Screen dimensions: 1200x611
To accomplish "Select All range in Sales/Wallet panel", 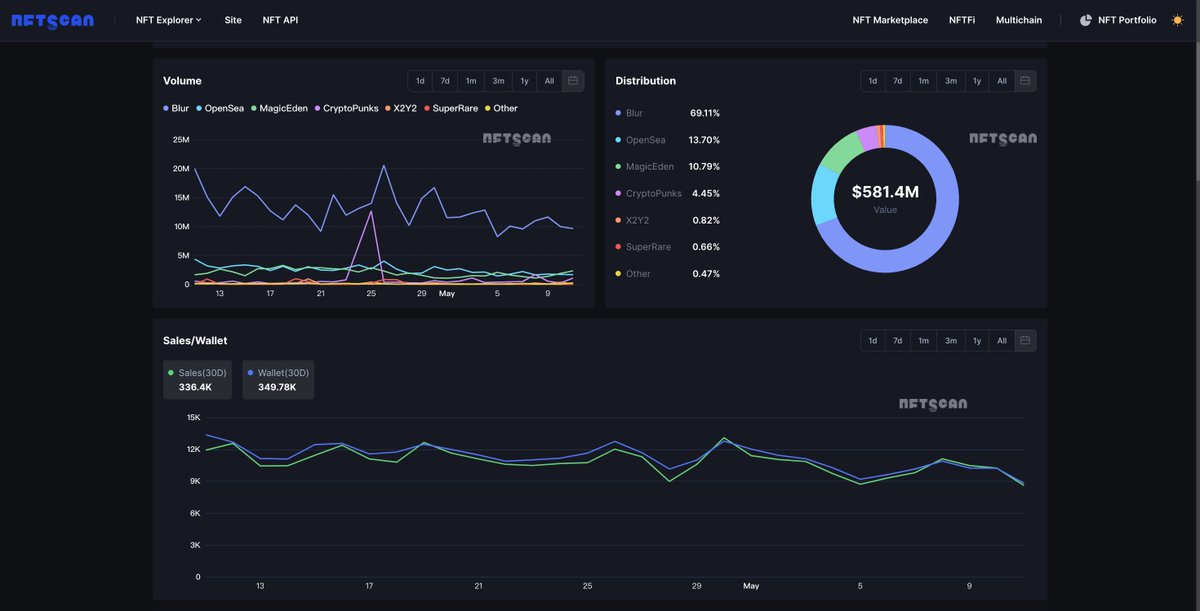I will 1002,341.
